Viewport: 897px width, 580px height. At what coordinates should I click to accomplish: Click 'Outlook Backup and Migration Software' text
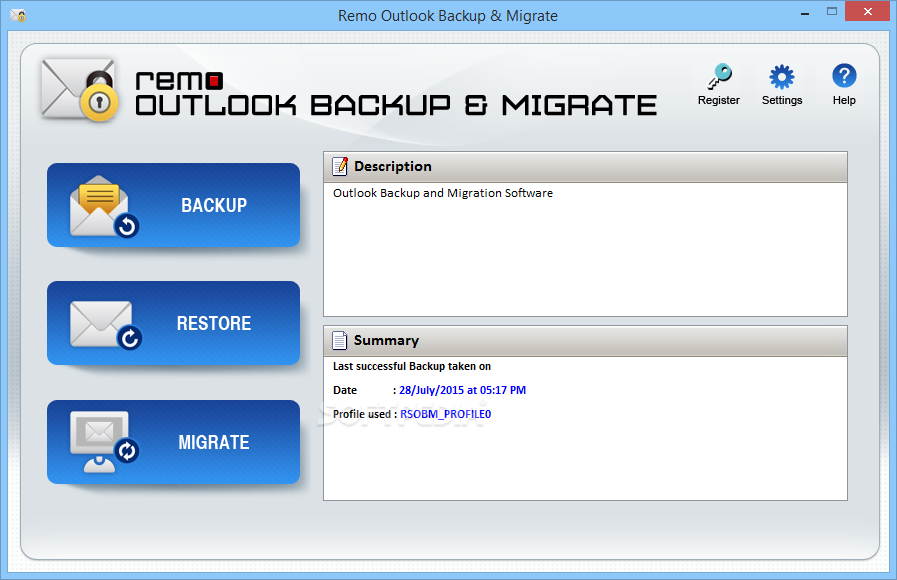(443, 193)
